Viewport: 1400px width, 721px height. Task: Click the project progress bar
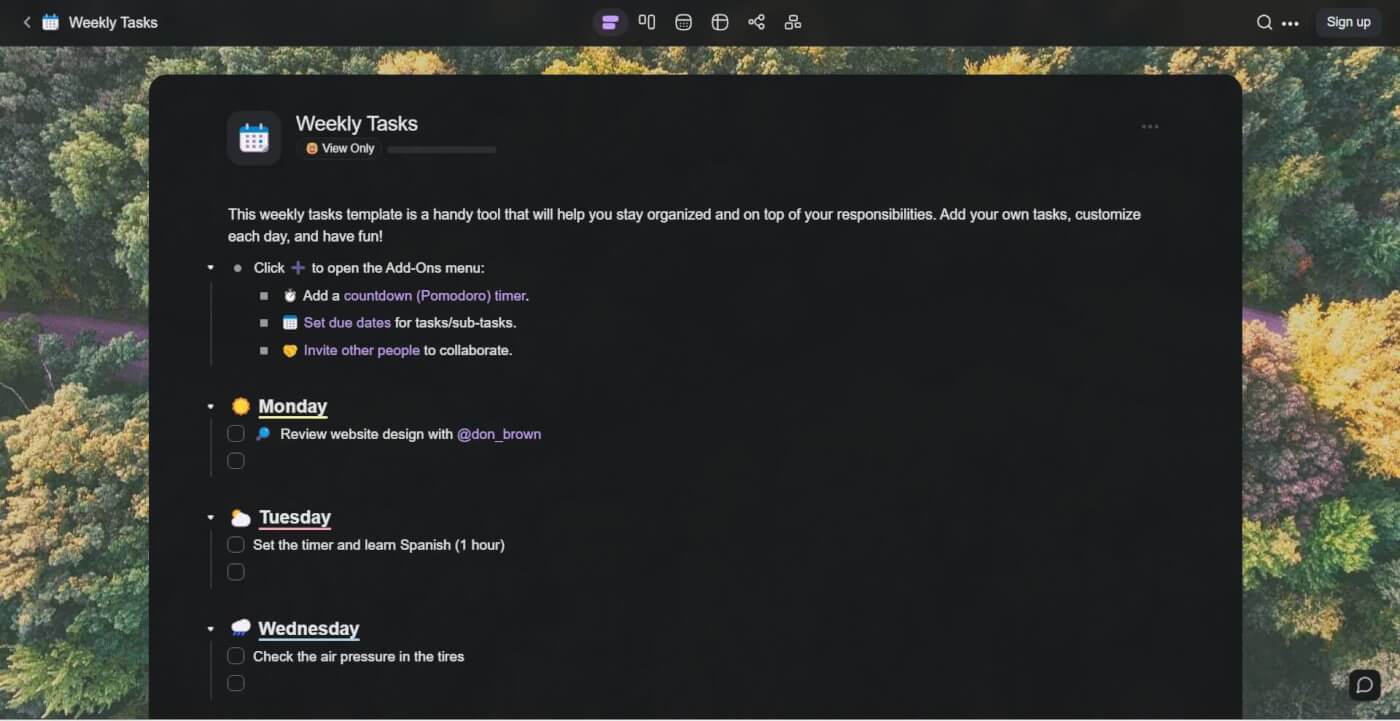click(x=442, y=150)
